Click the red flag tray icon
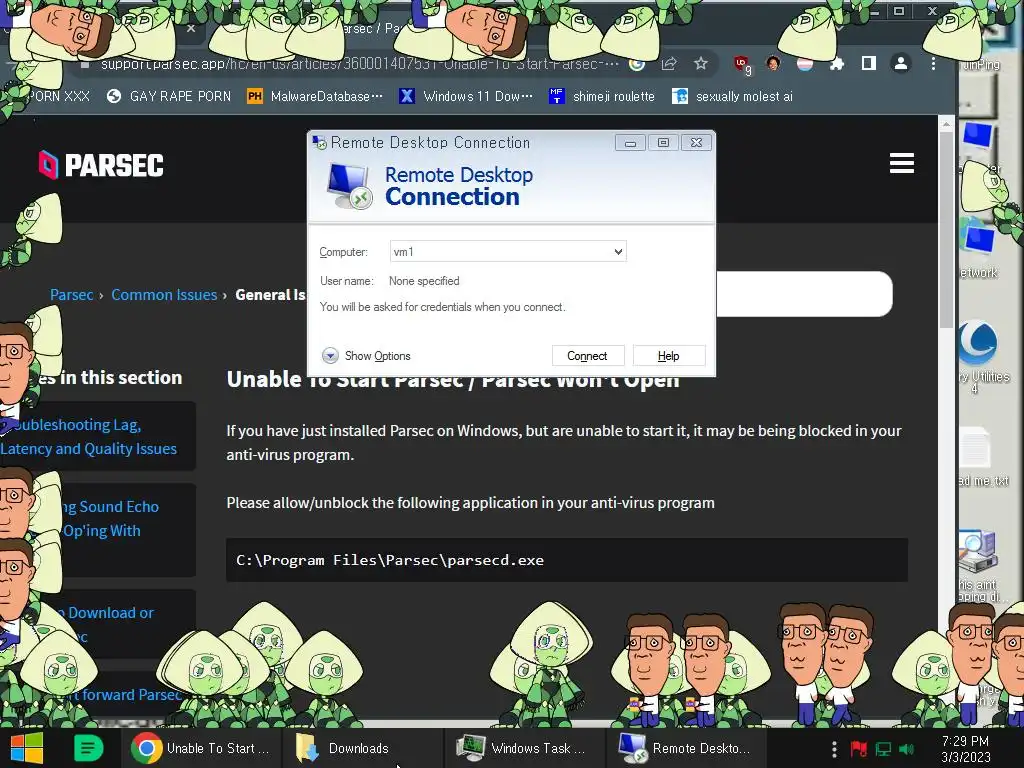The height and width of the screenshot is (768, 1024). point(858,749)
